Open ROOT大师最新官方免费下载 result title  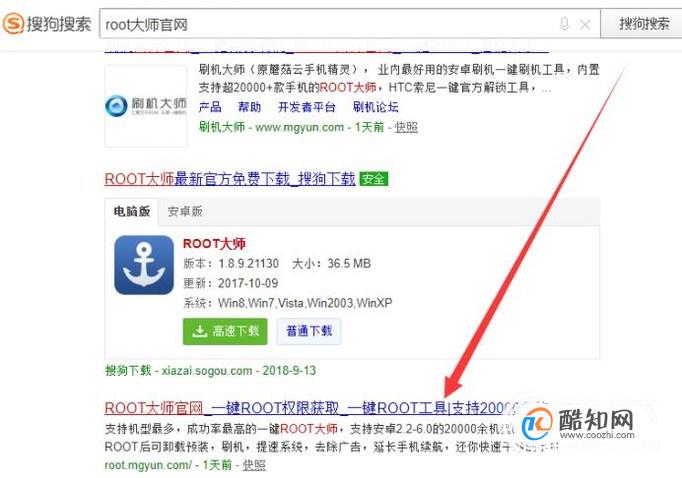230,179
